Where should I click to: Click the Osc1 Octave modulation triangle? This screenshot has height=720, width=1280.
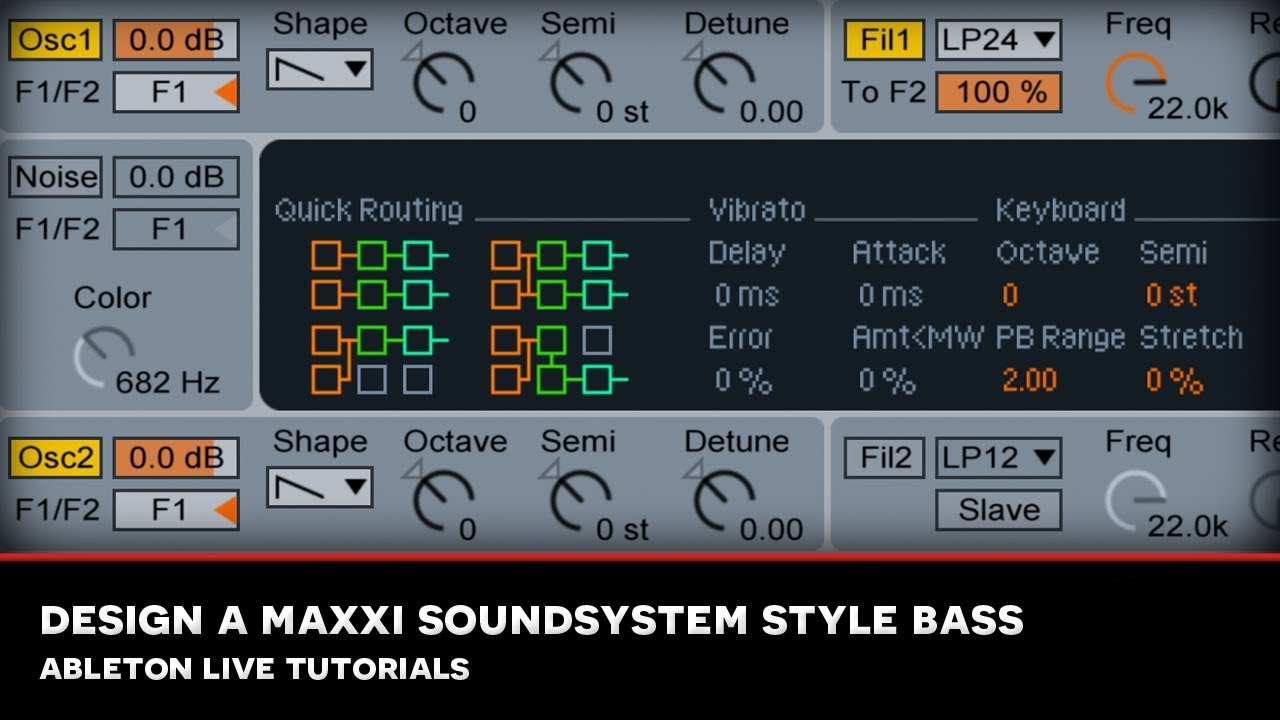(x=412, y=52)
